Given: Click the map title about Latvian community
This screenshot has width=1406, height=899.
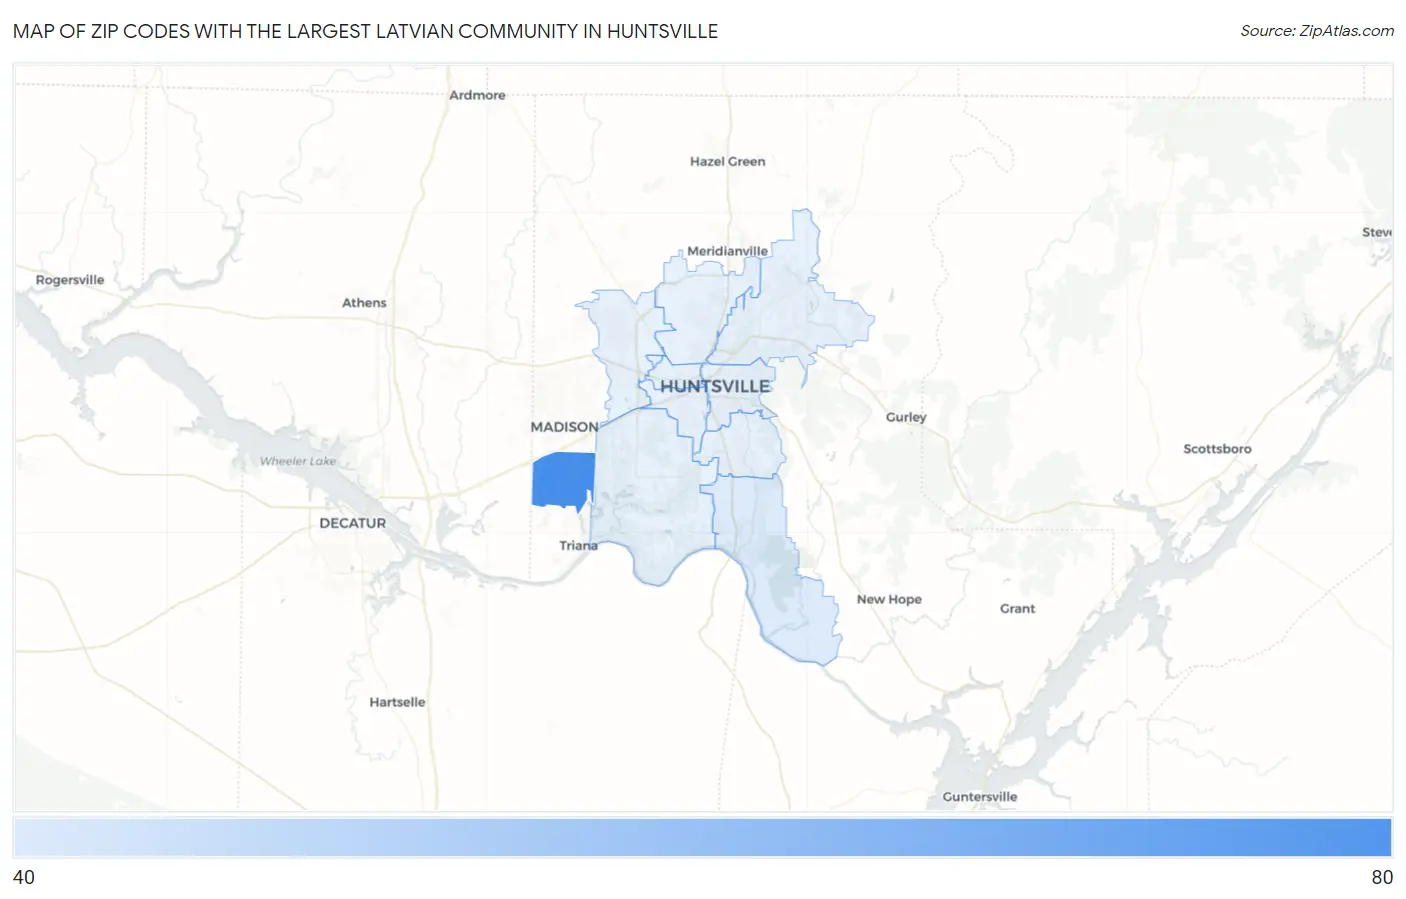Looking at the screenshot, I should point(365,31).
